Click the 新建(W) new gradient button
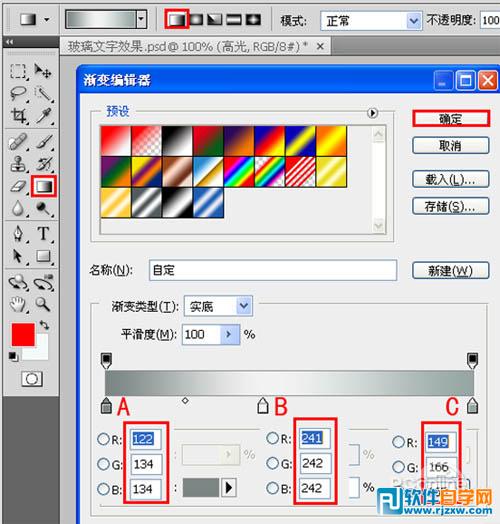 pyautogui.click(x=451, y=270)
